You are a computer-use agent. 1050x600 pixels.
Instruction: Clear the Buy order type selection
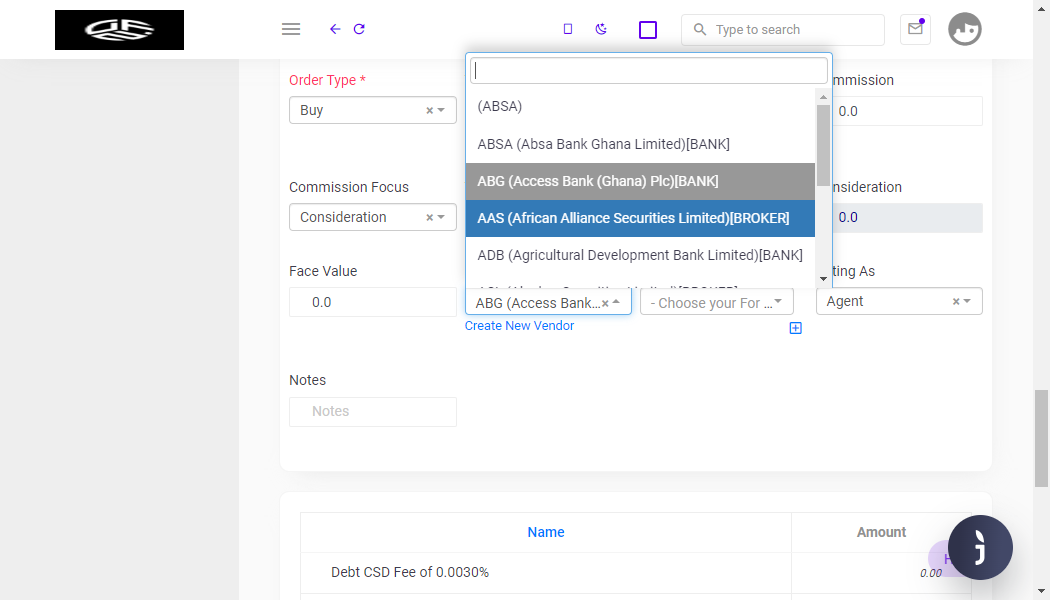(430, 110)
